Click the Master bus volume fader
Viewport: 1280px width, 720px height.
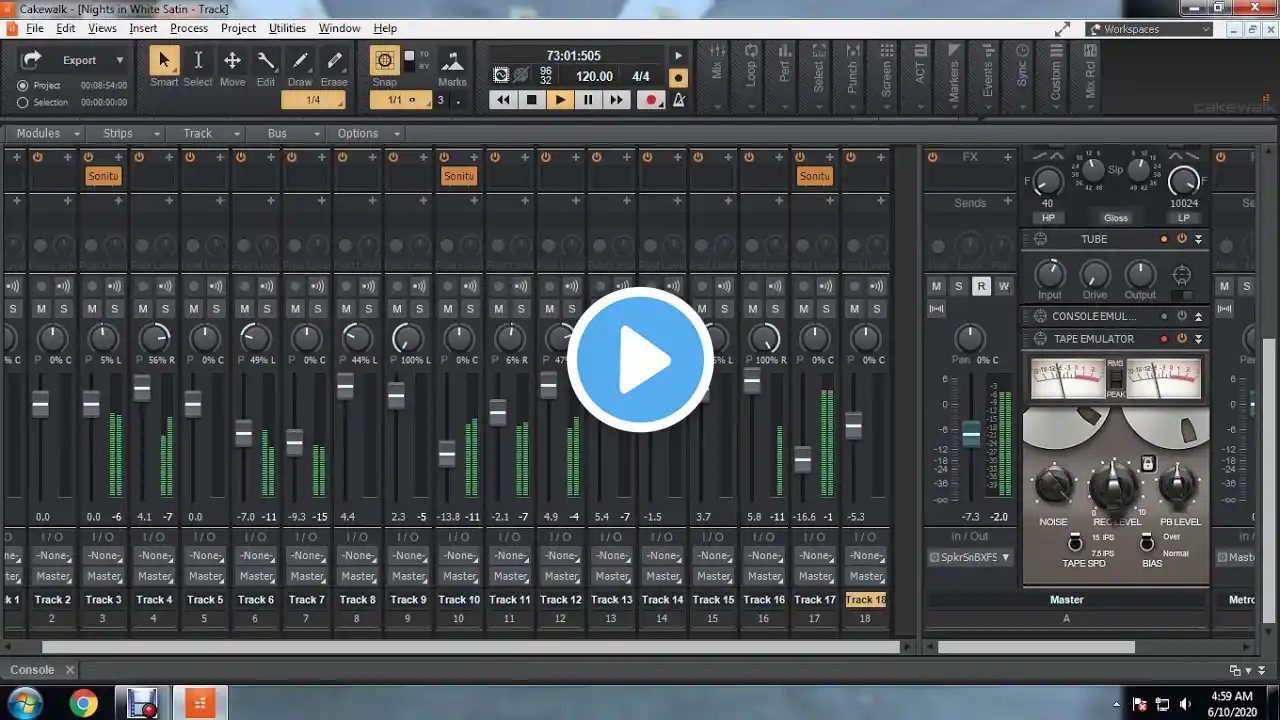pyautogui.click(x=970, y=435)
